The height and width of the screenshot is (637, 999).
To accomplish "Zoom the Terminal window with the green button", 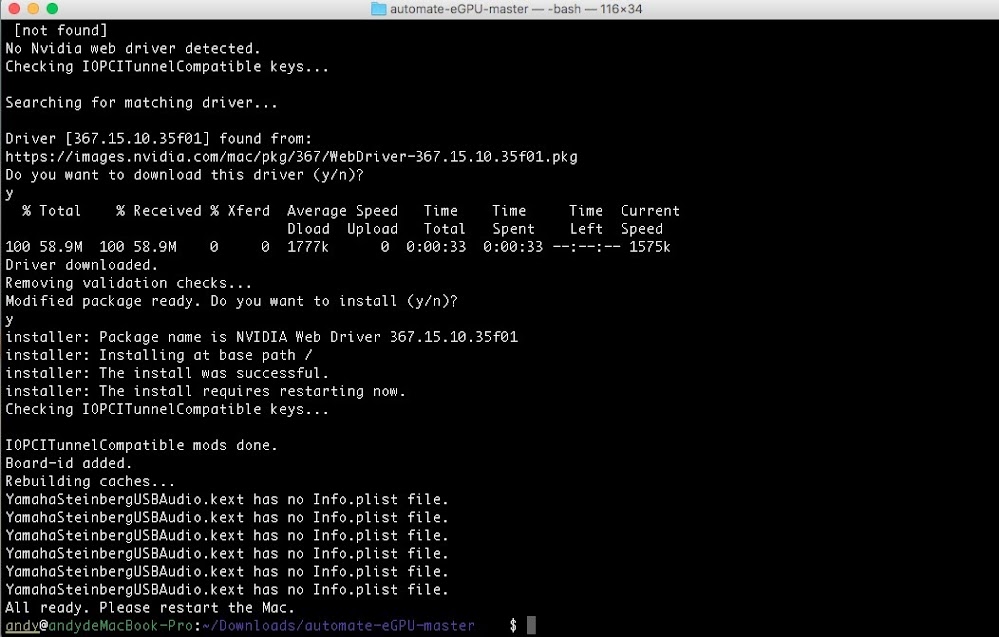I will (x=52, y=8).
